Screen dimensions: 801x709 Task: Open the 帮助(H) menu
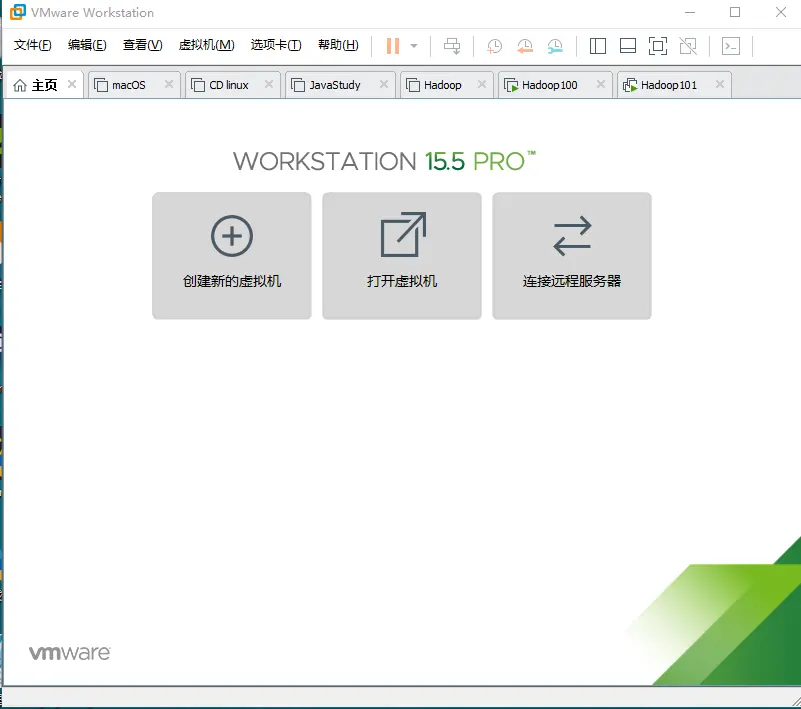coord(338,45)
